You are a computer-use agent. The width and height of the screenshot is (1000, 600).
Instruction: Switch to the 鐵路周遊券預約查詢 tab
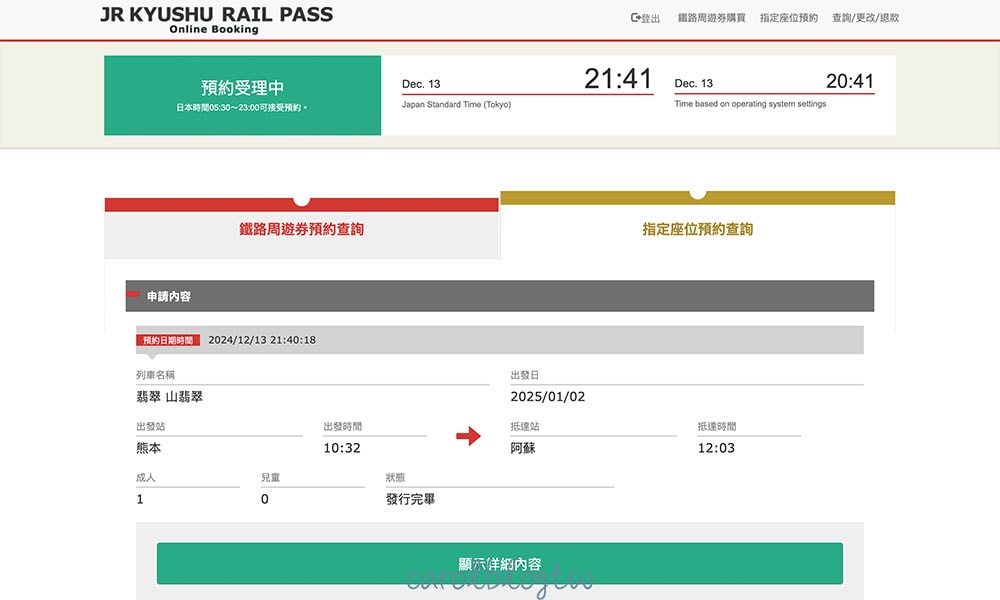click(x=302, y=229)
